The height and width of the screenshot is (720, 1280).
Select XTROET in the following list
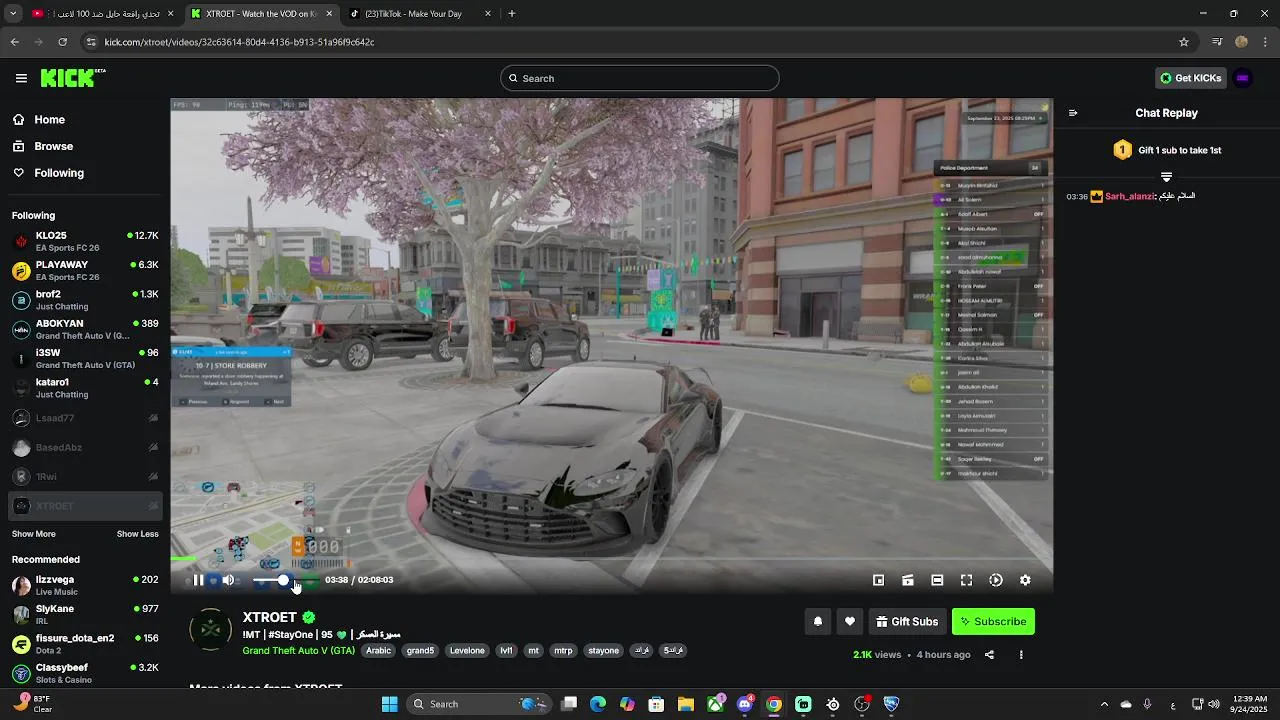tap(85, 506)
